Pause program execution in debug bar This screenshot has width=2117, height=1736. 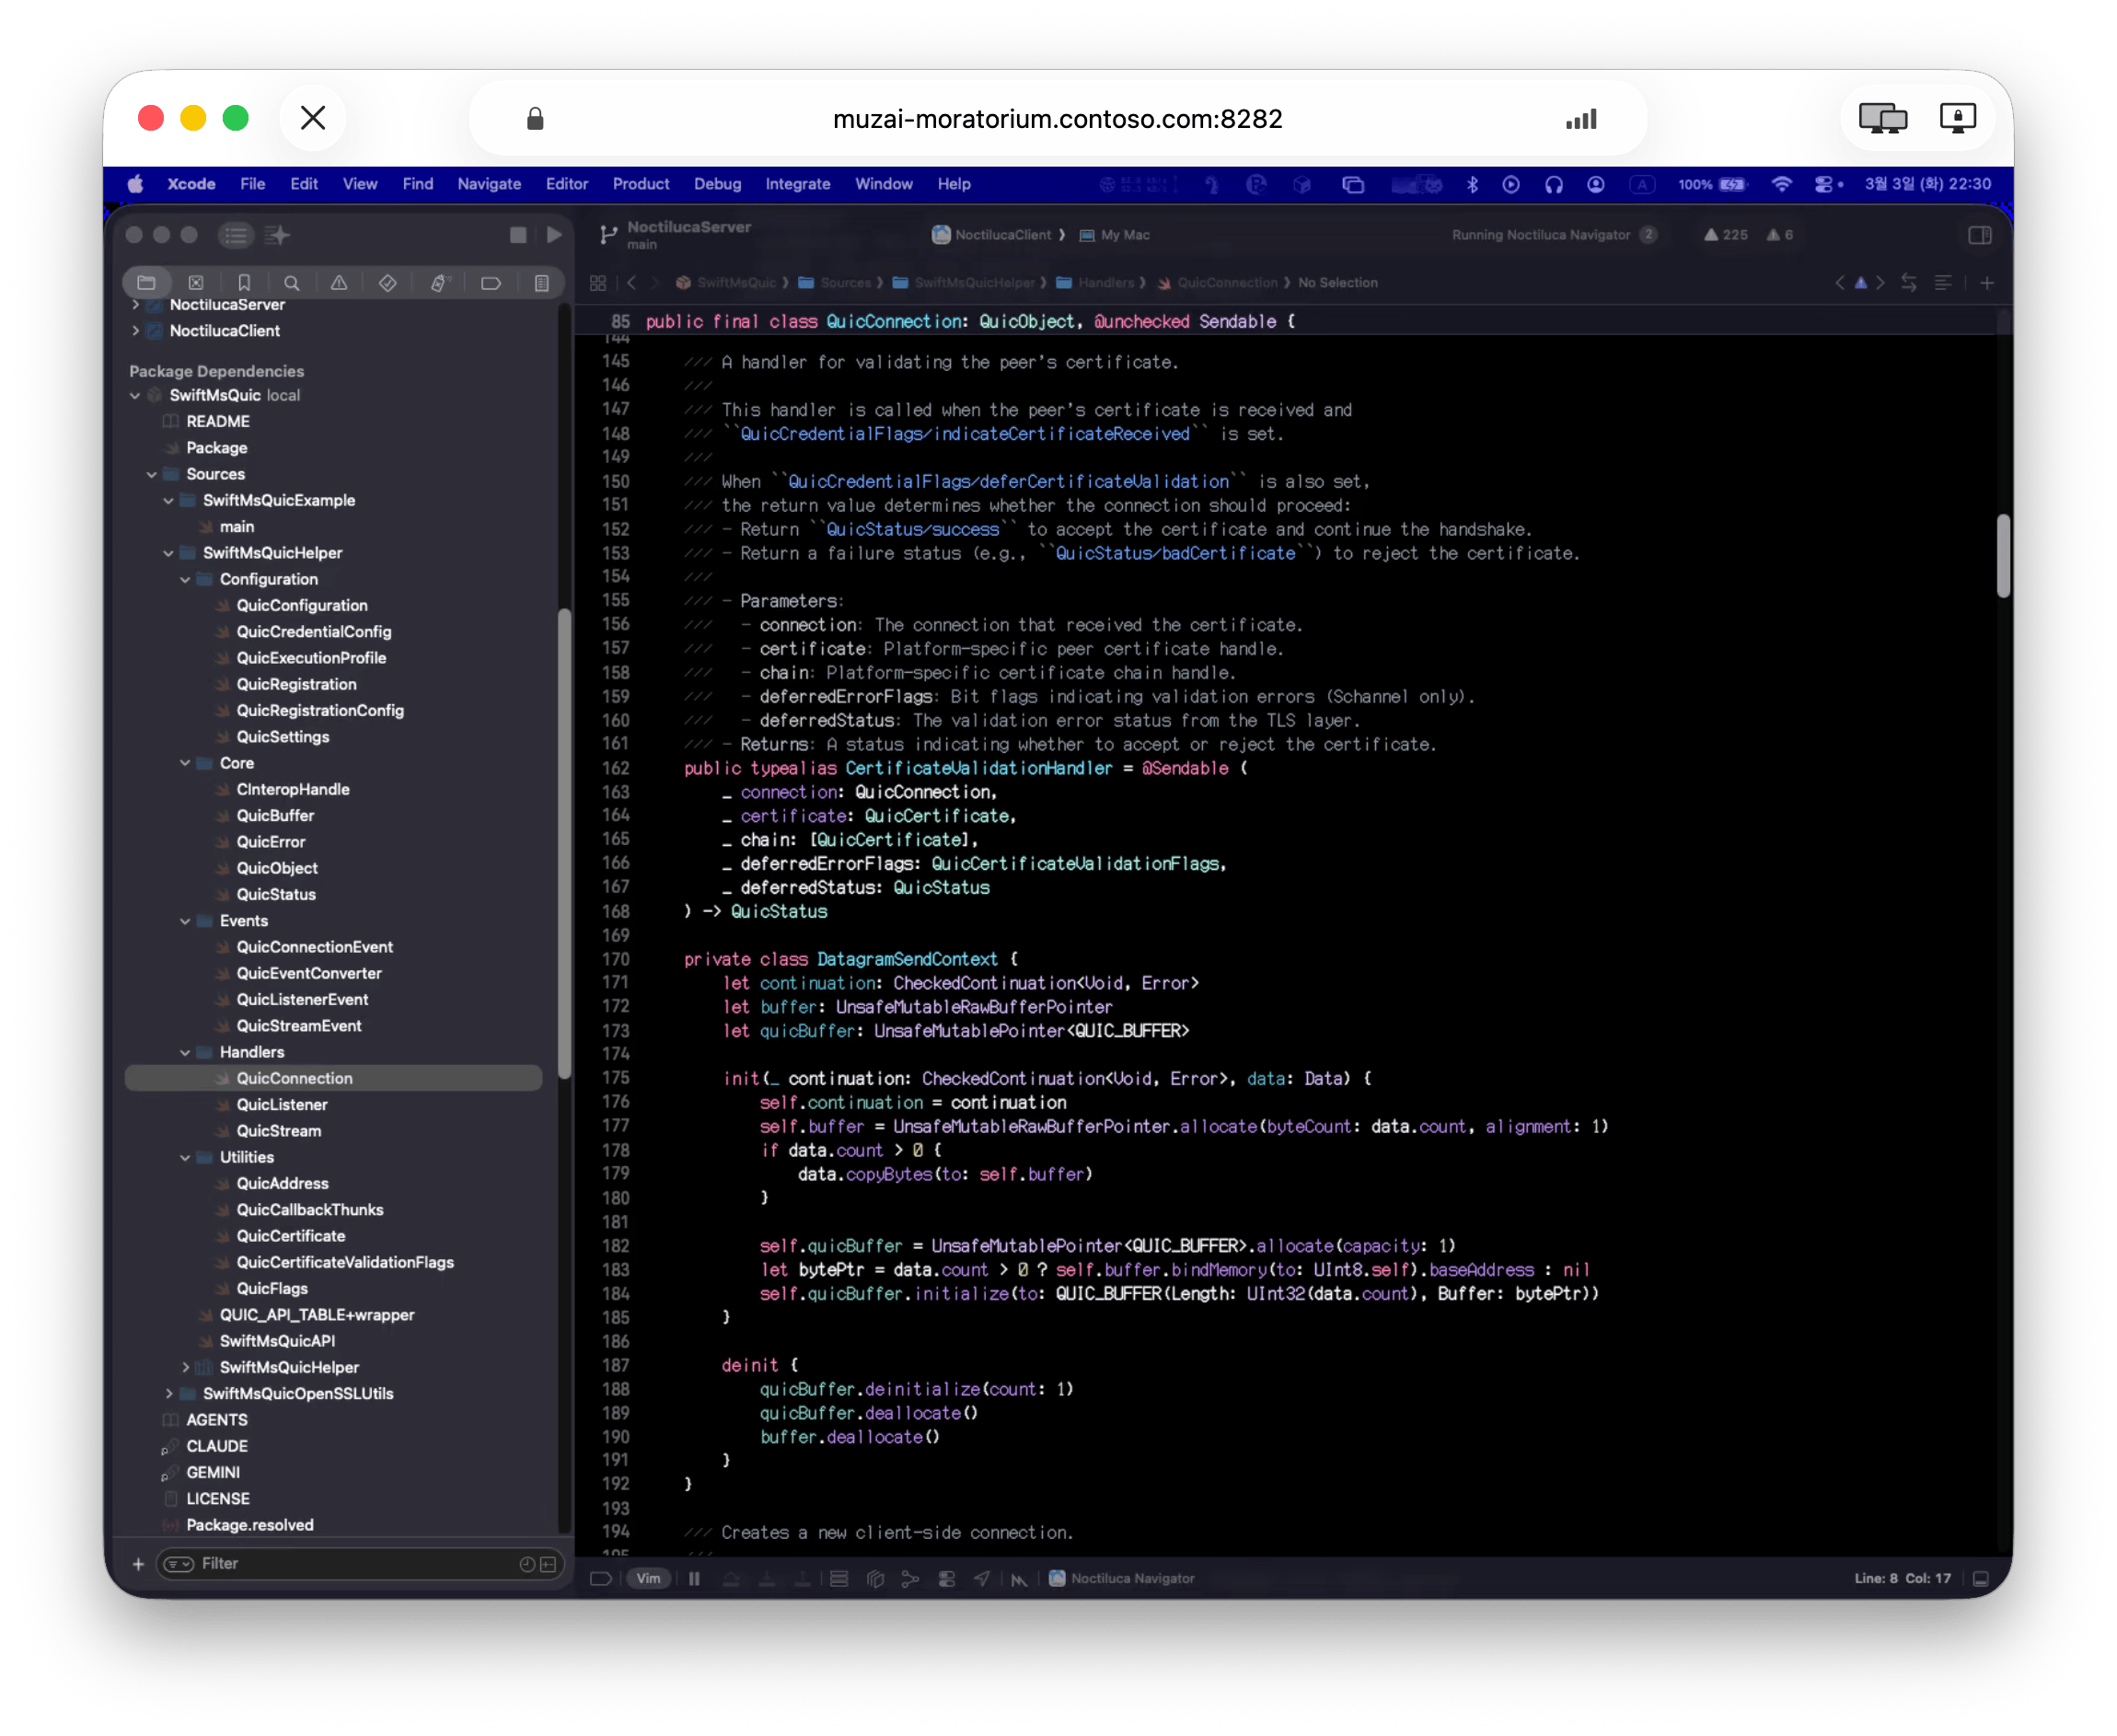coord(694,1578)
